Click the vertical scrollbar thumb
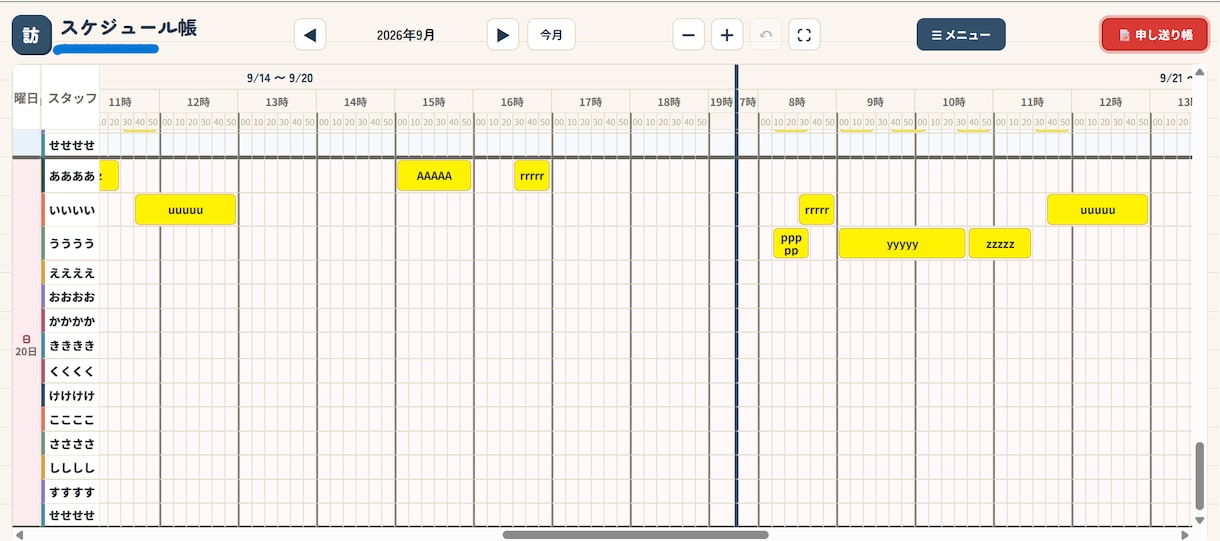This screenshot has width=1220, height=541. pyautogui.click(x=1200, y=476)
